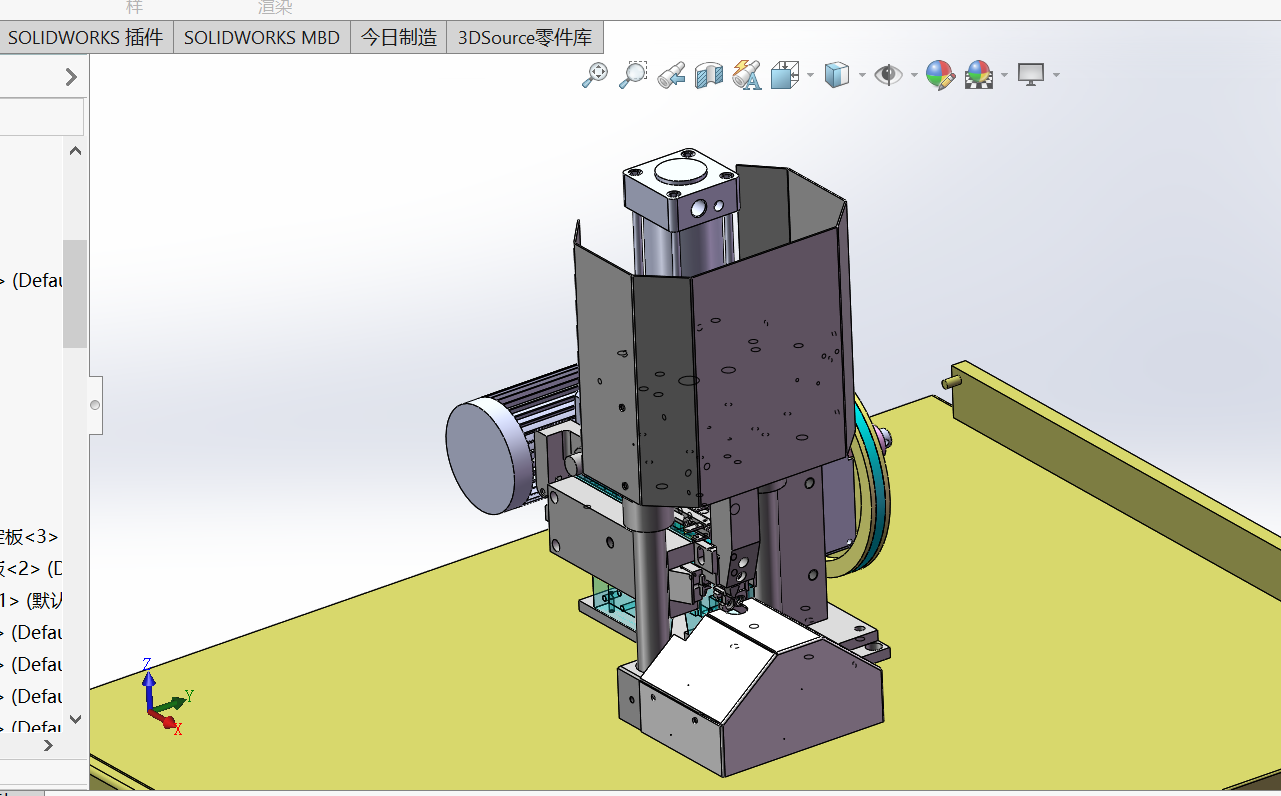Image resolution: width=1281 pixels, height=796 pixels.
Task: Click the tree horizontal scroll right arrow
Action: 48,746
